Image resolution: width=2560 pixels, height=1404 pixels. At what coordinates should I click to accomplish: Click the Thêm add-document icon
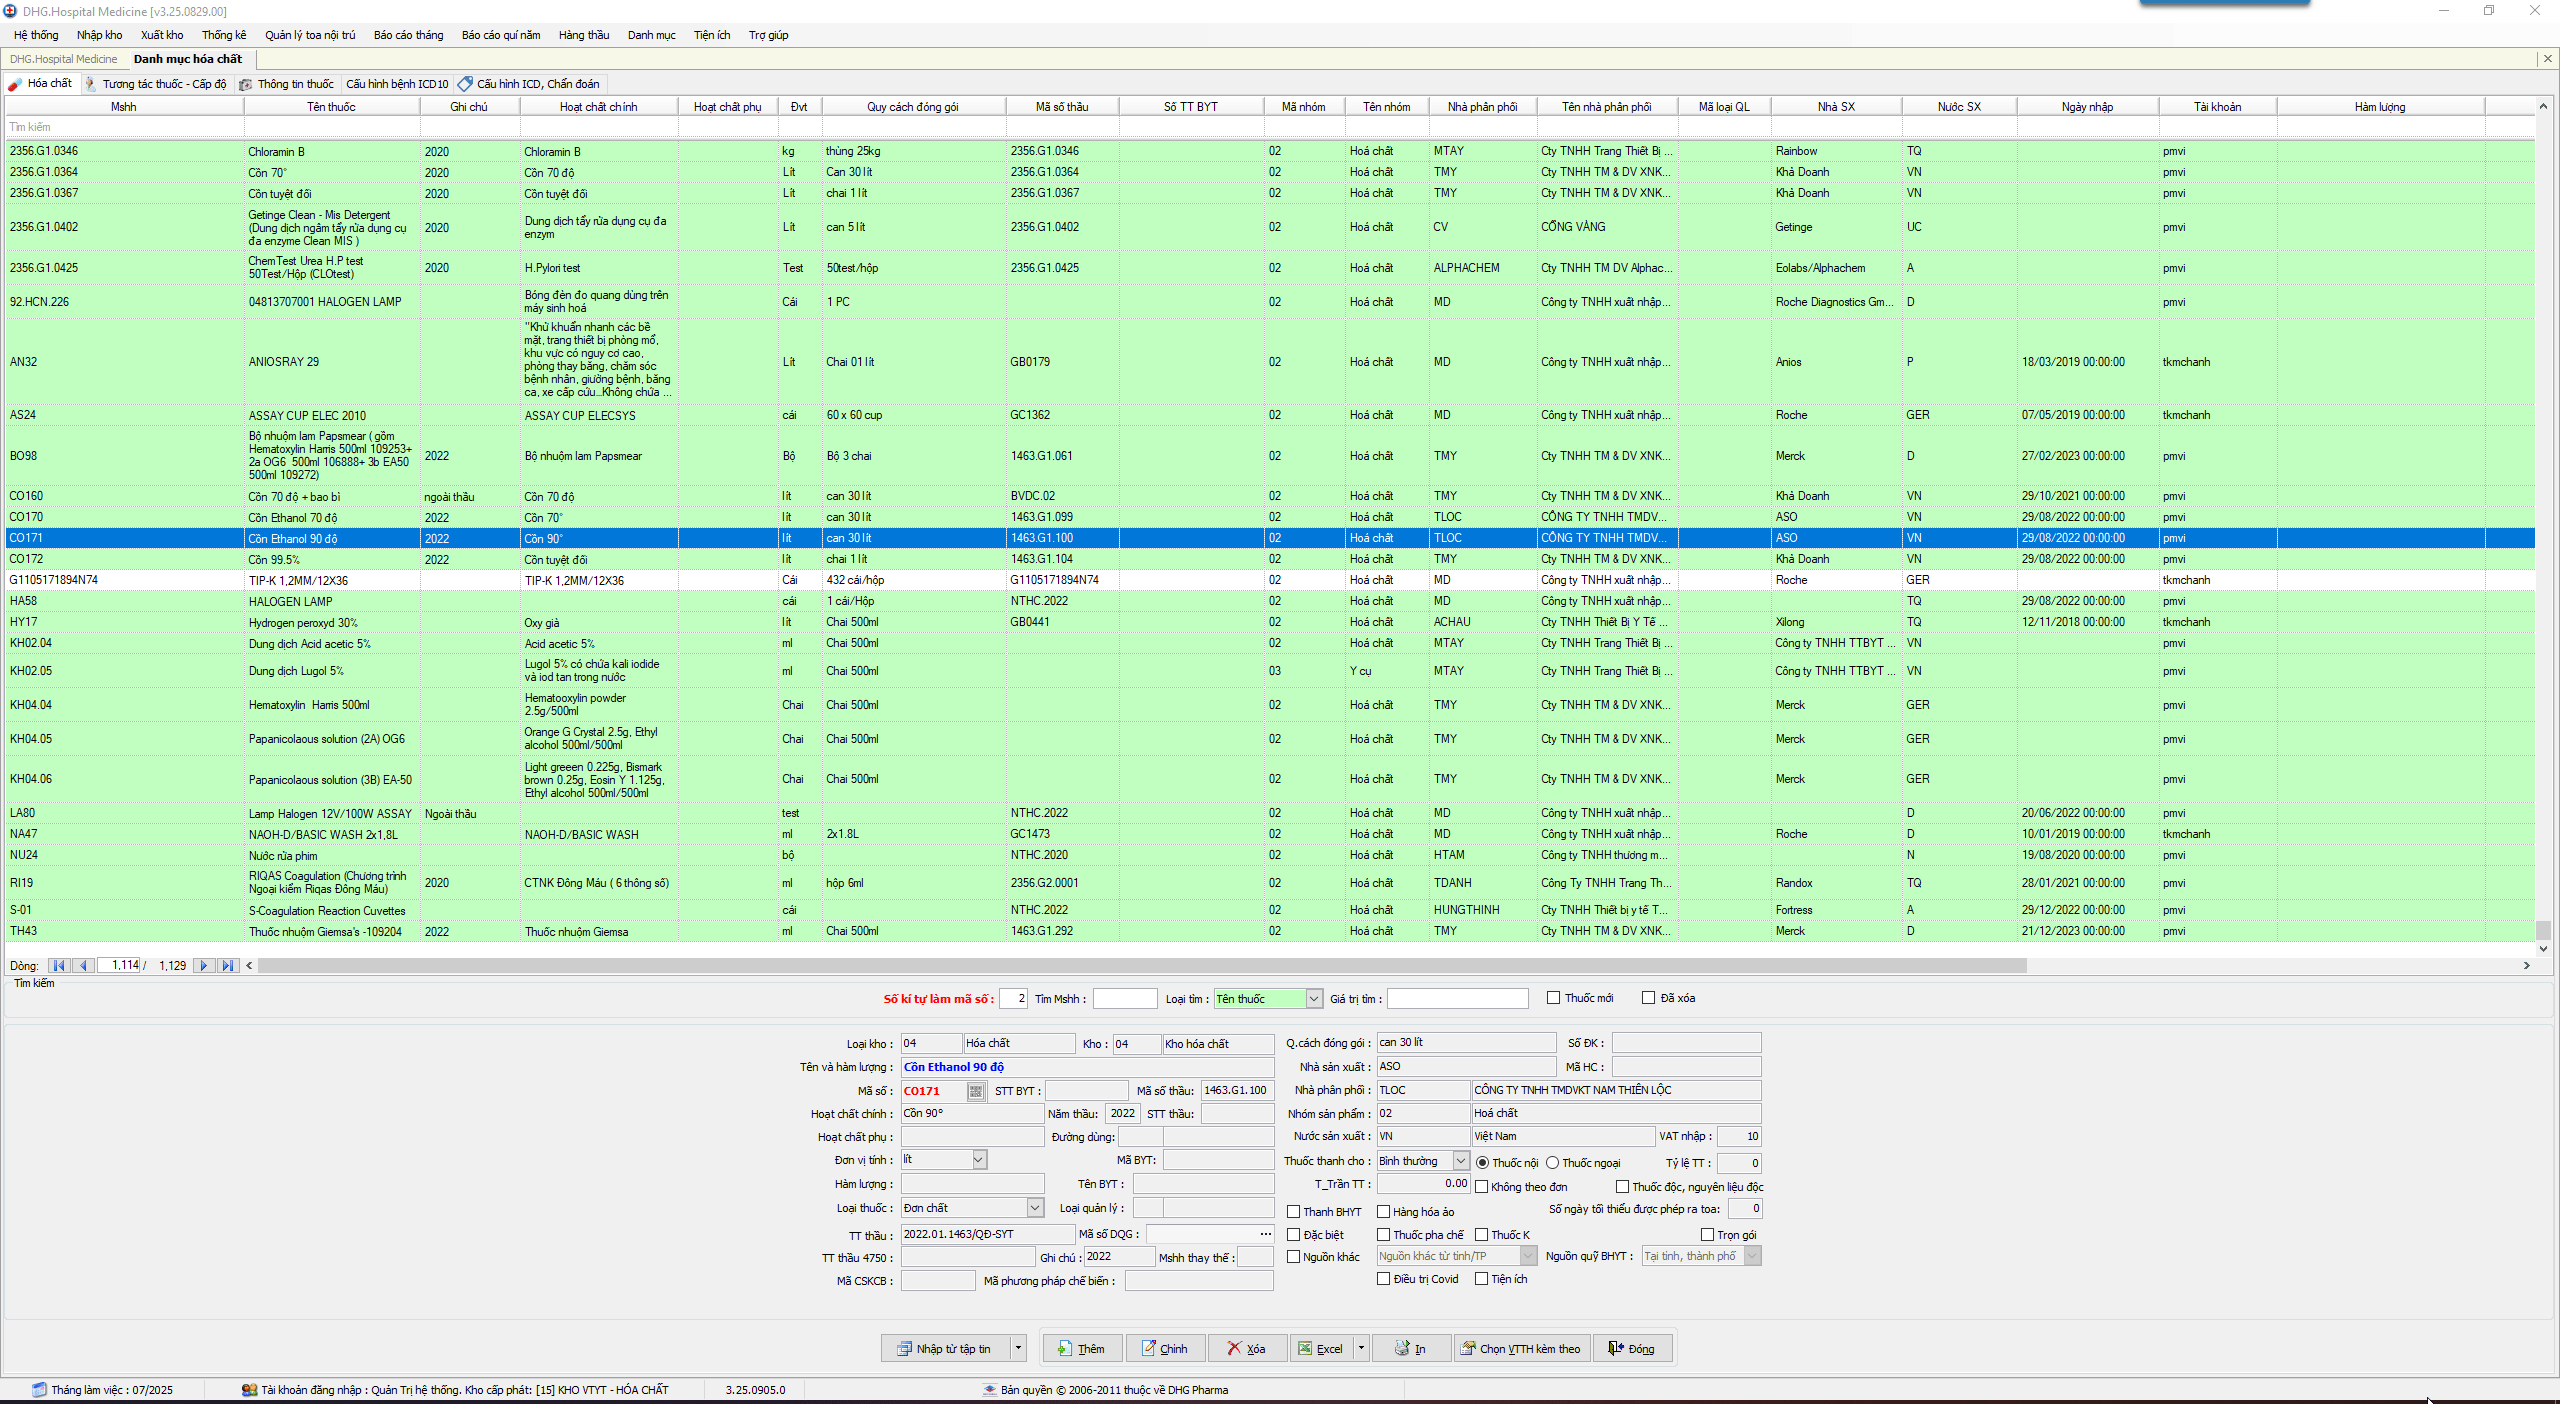1065,1348
